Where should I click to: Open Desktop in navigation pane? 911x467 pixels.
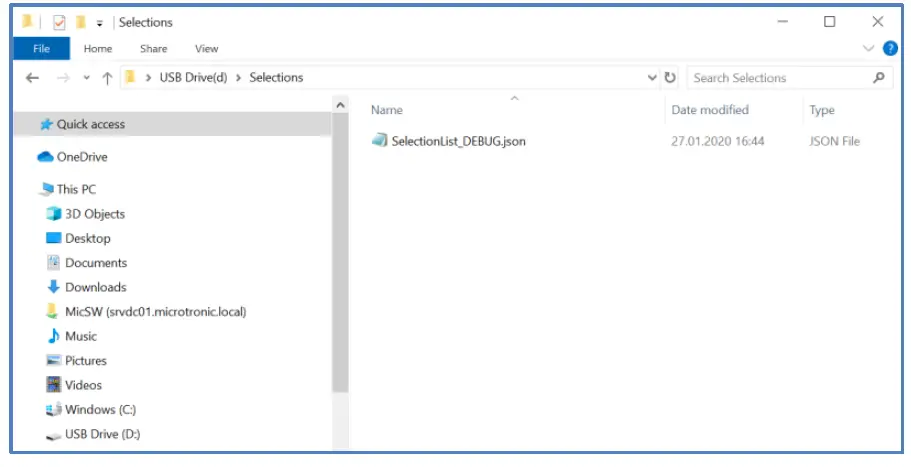78,238
